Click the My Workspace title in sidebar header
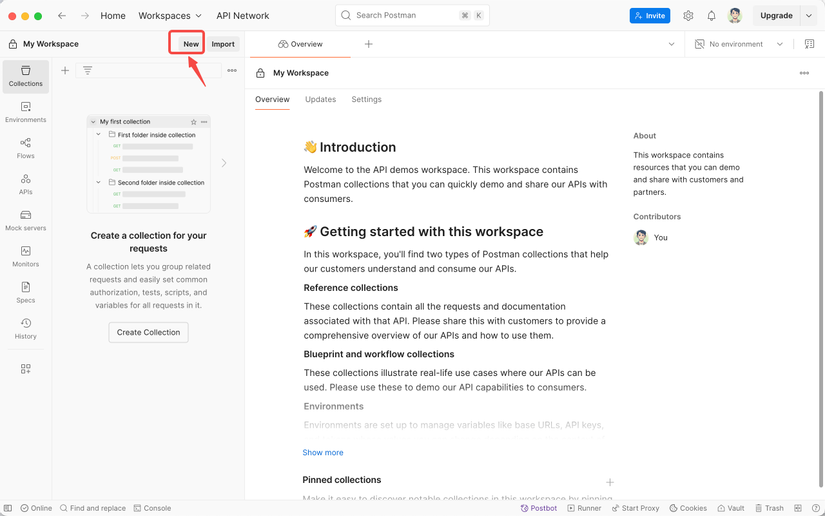825x516 pixels. point(51,44)
